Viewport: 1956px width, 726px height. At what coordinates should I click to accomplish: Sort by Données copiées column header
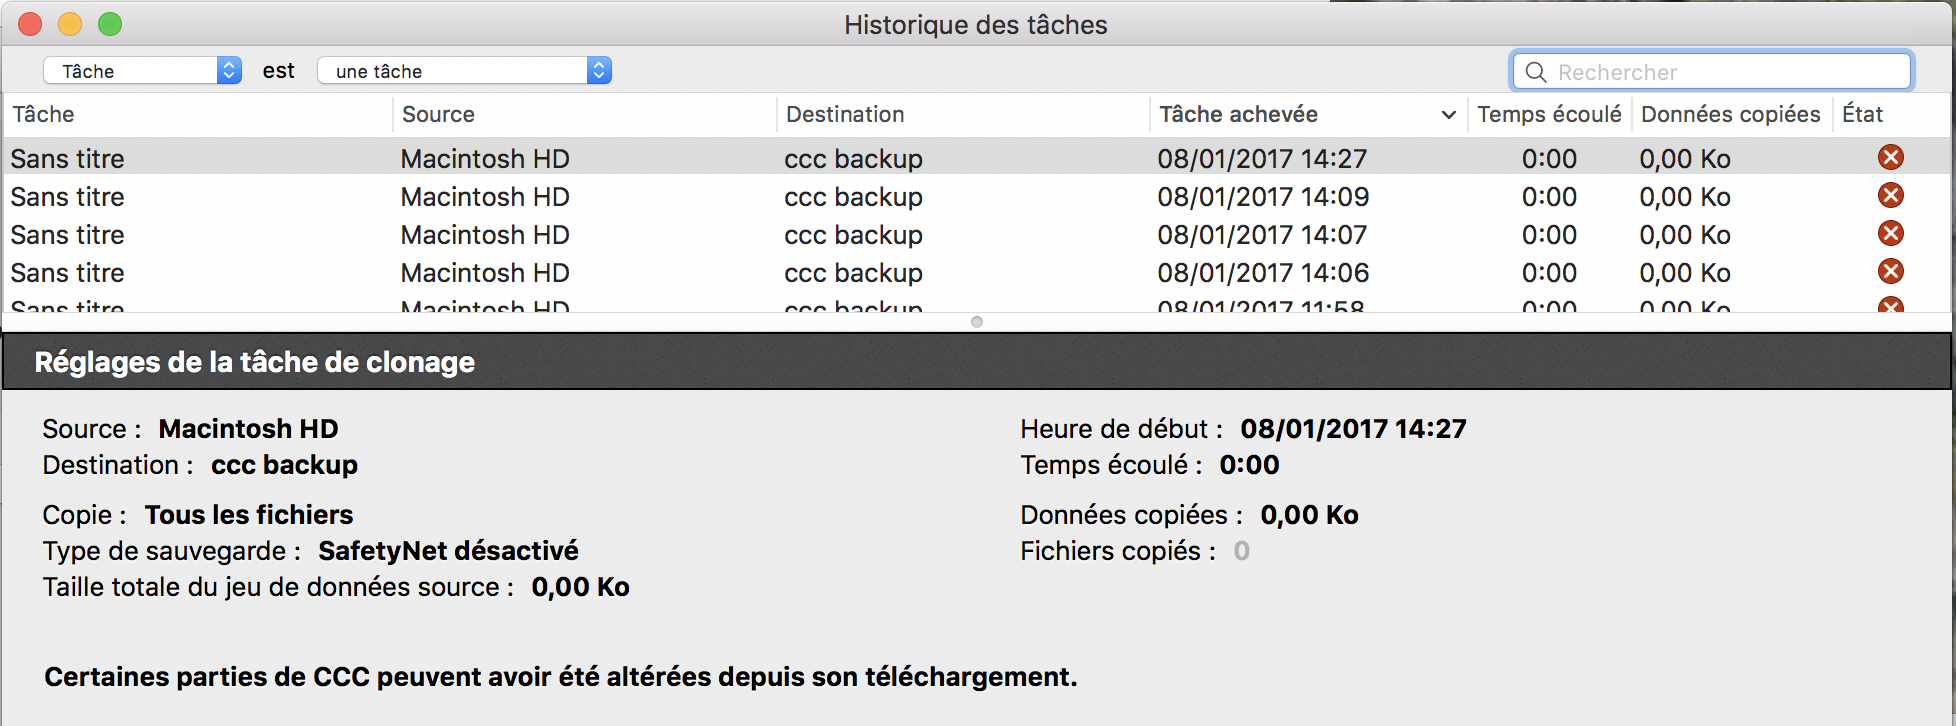[1730, 115]
